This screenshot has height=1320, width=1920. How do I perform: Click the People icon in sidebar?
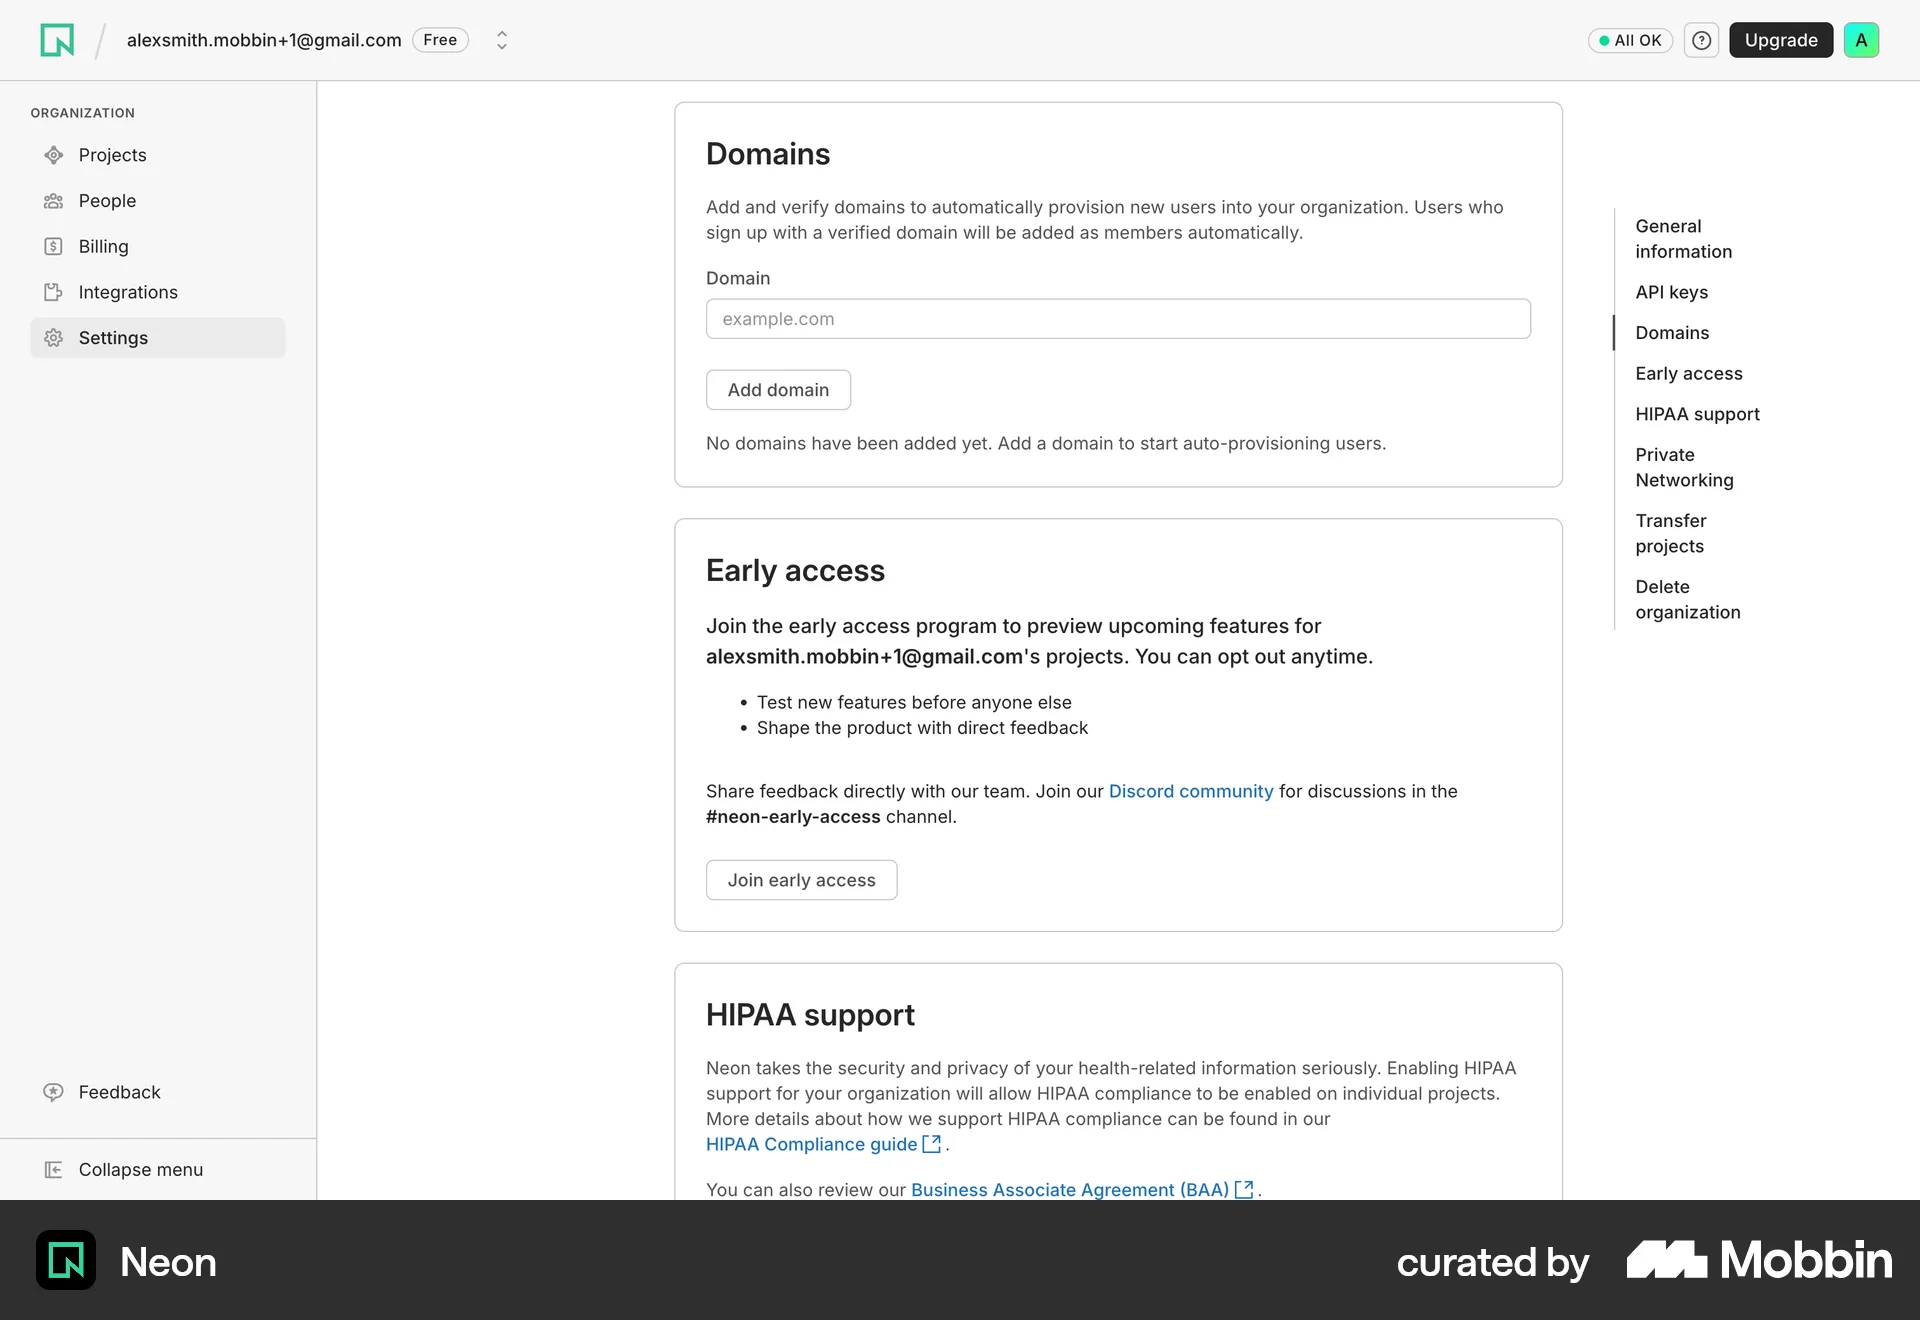[x=54, y=201]
